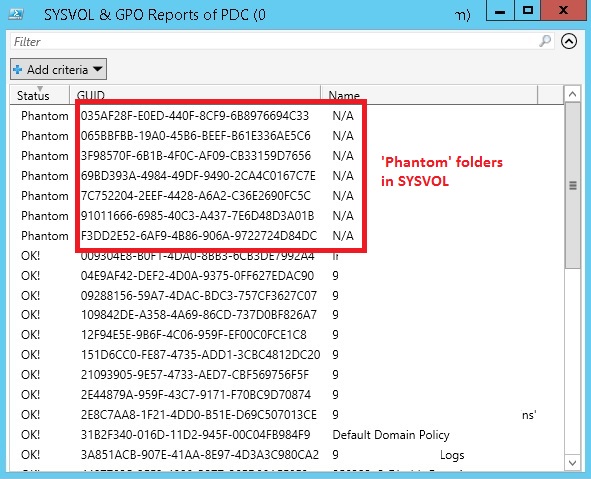This screenshot has height=479, width=591.
Task: Select row with GUID F3DD2E52-6AF9-4B86-906A-9722724D84DC
Action: pos(286,236)
